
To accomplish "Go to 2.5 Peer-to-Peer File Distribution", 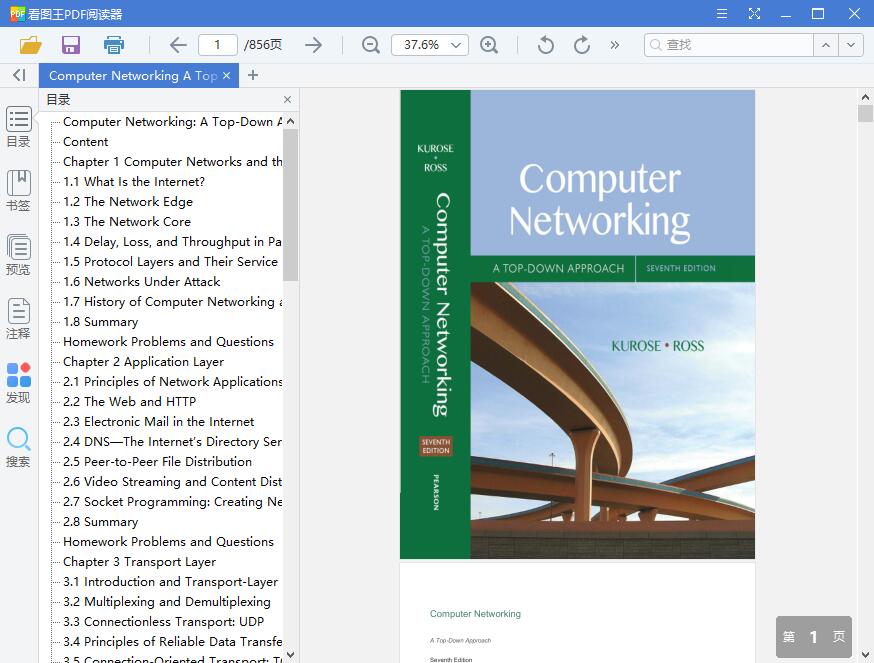I will pos(157,462).
